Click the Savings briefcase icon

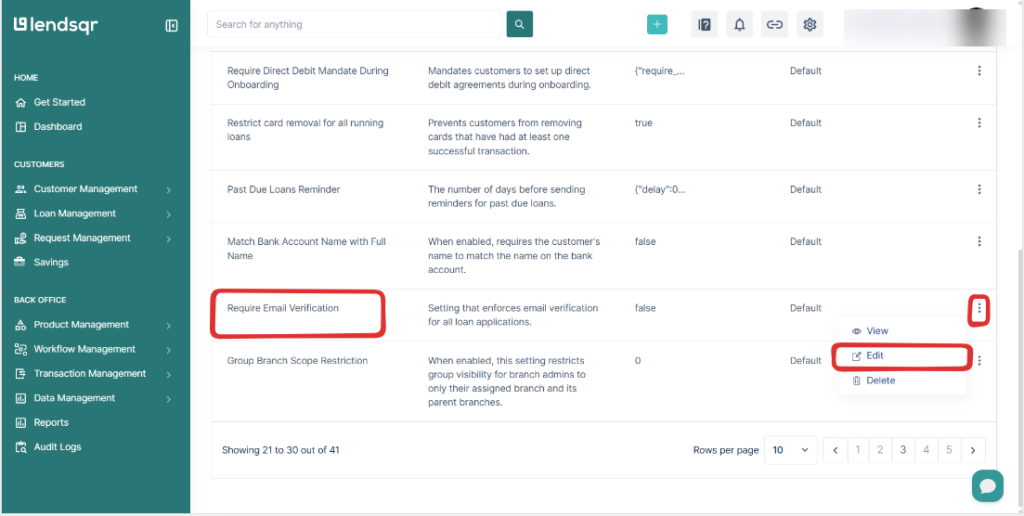click(x=20, y=262)
